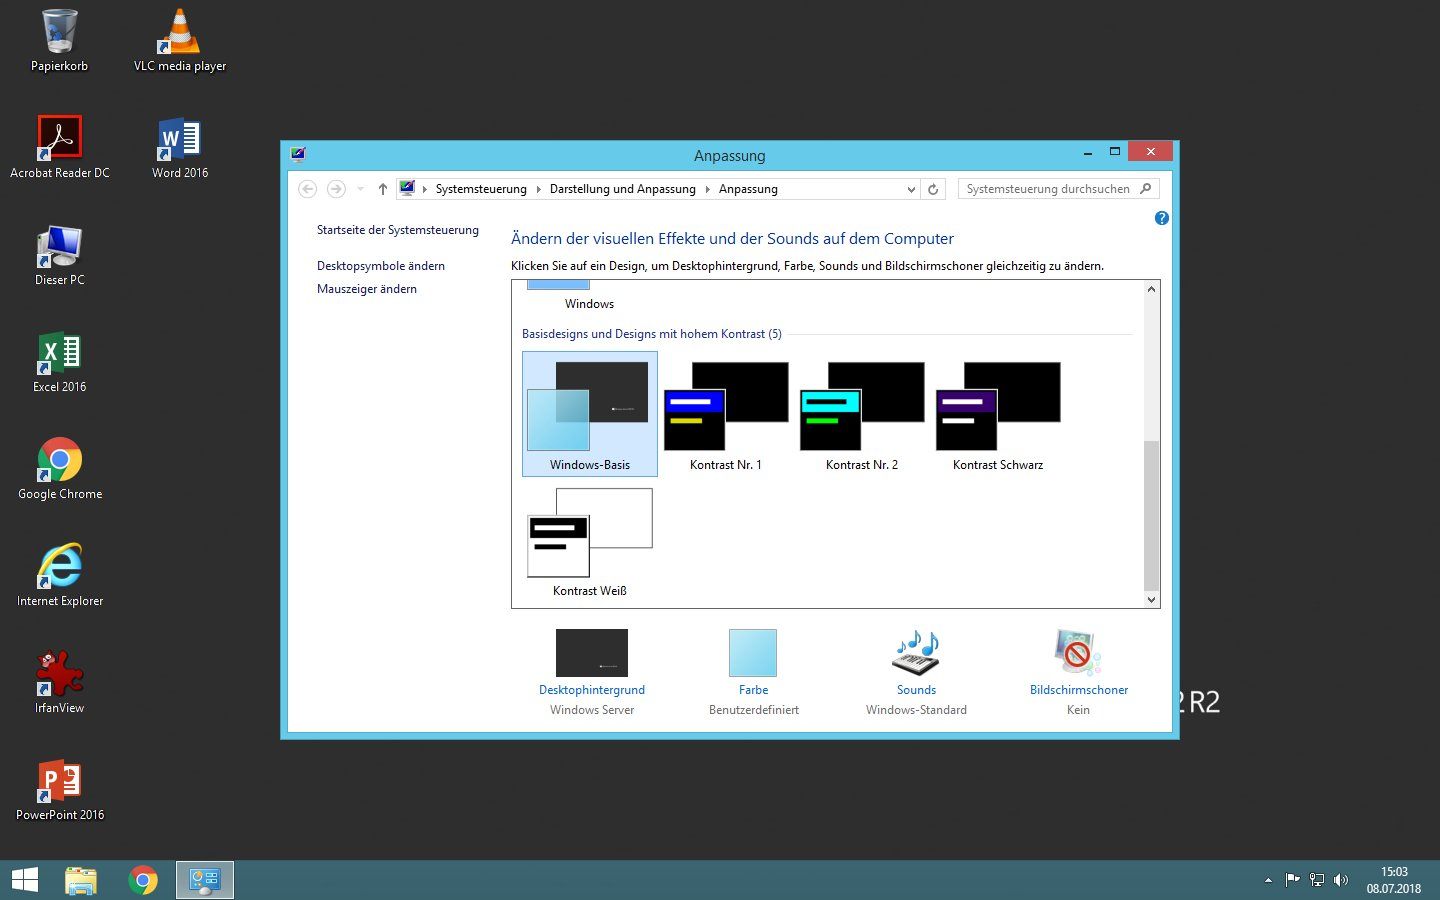Select the PowerPoint 2016 desktop shortcut
The width and height of the screenshot is (1440, 900).
click(60, 790)
